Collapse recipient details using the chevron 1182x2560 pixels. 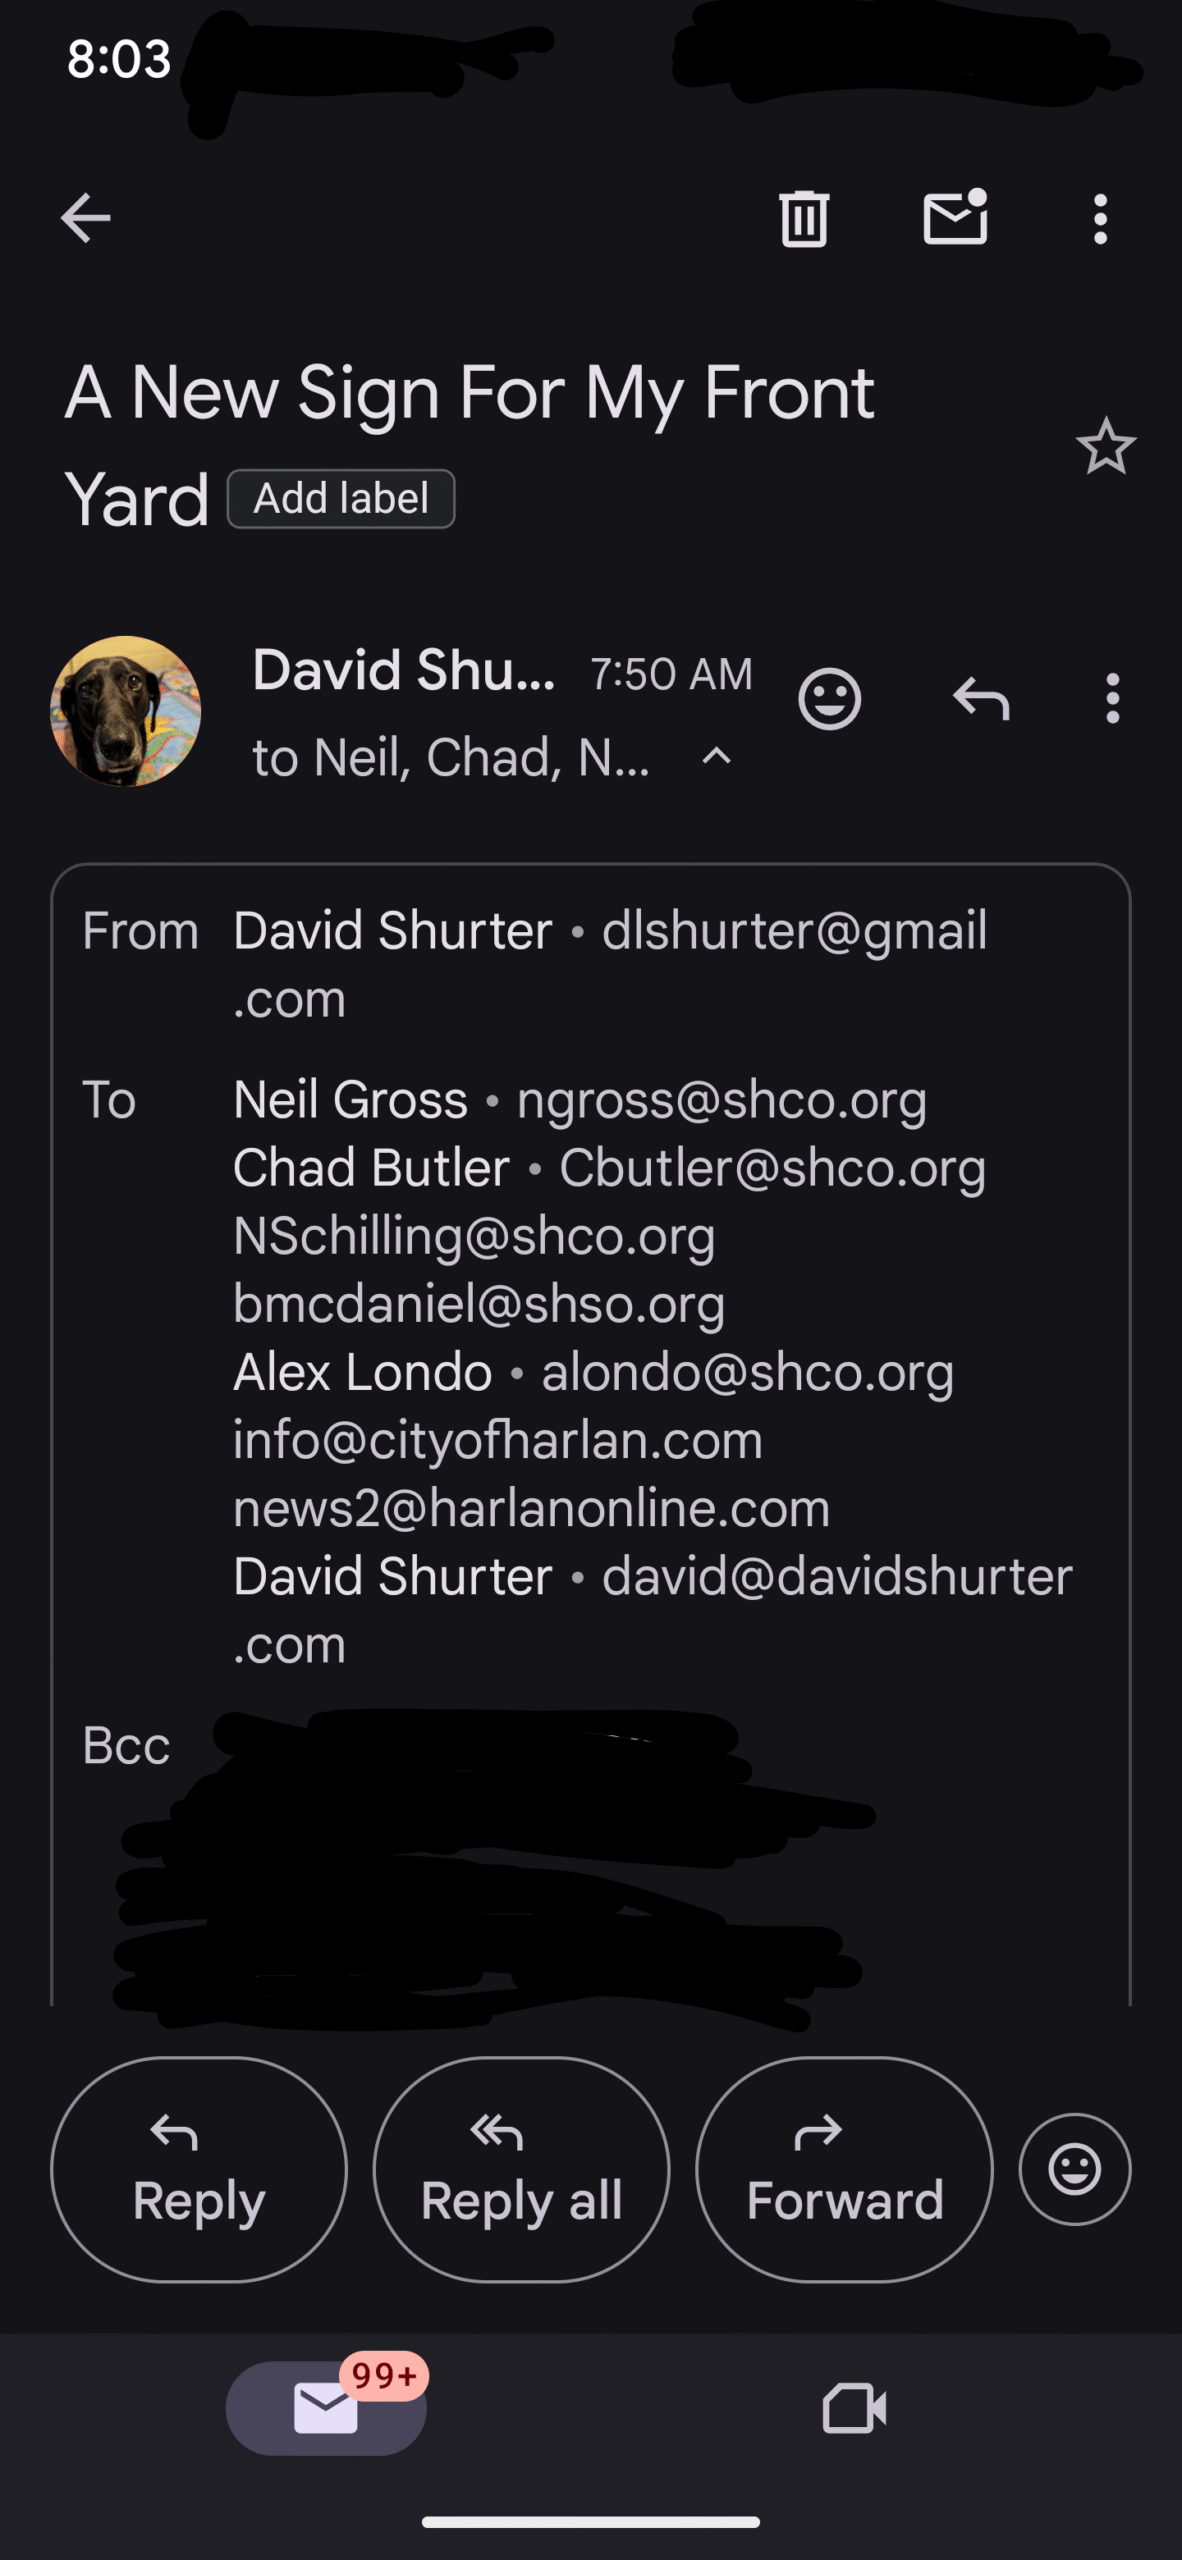pos(716,757)
